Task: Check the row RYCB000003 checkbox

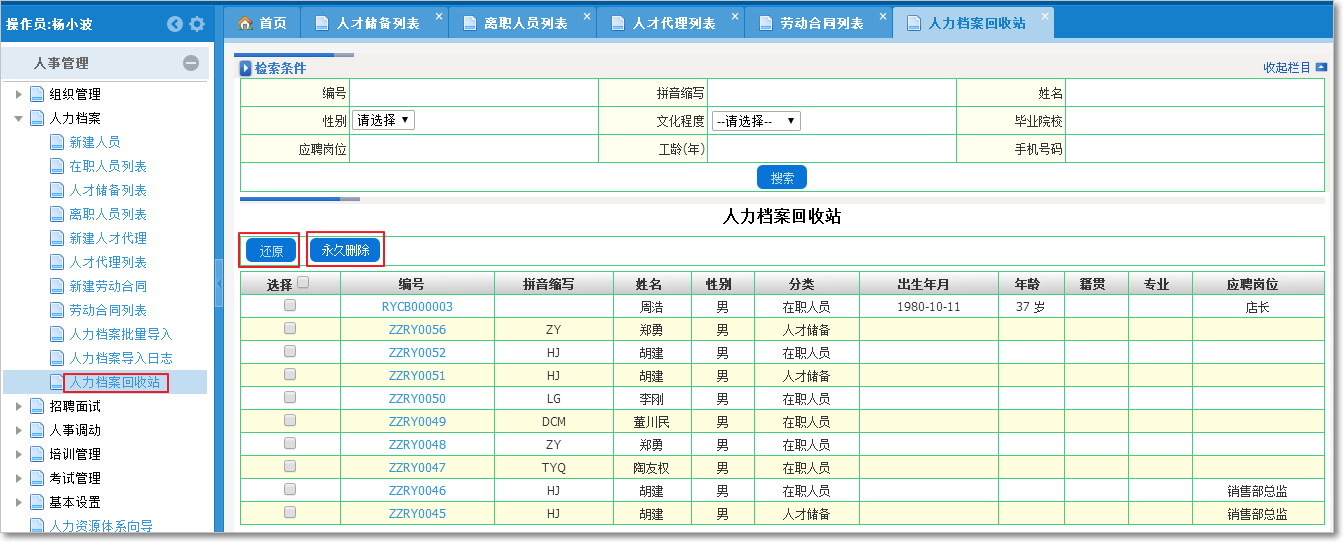Action: pos(290,305)
